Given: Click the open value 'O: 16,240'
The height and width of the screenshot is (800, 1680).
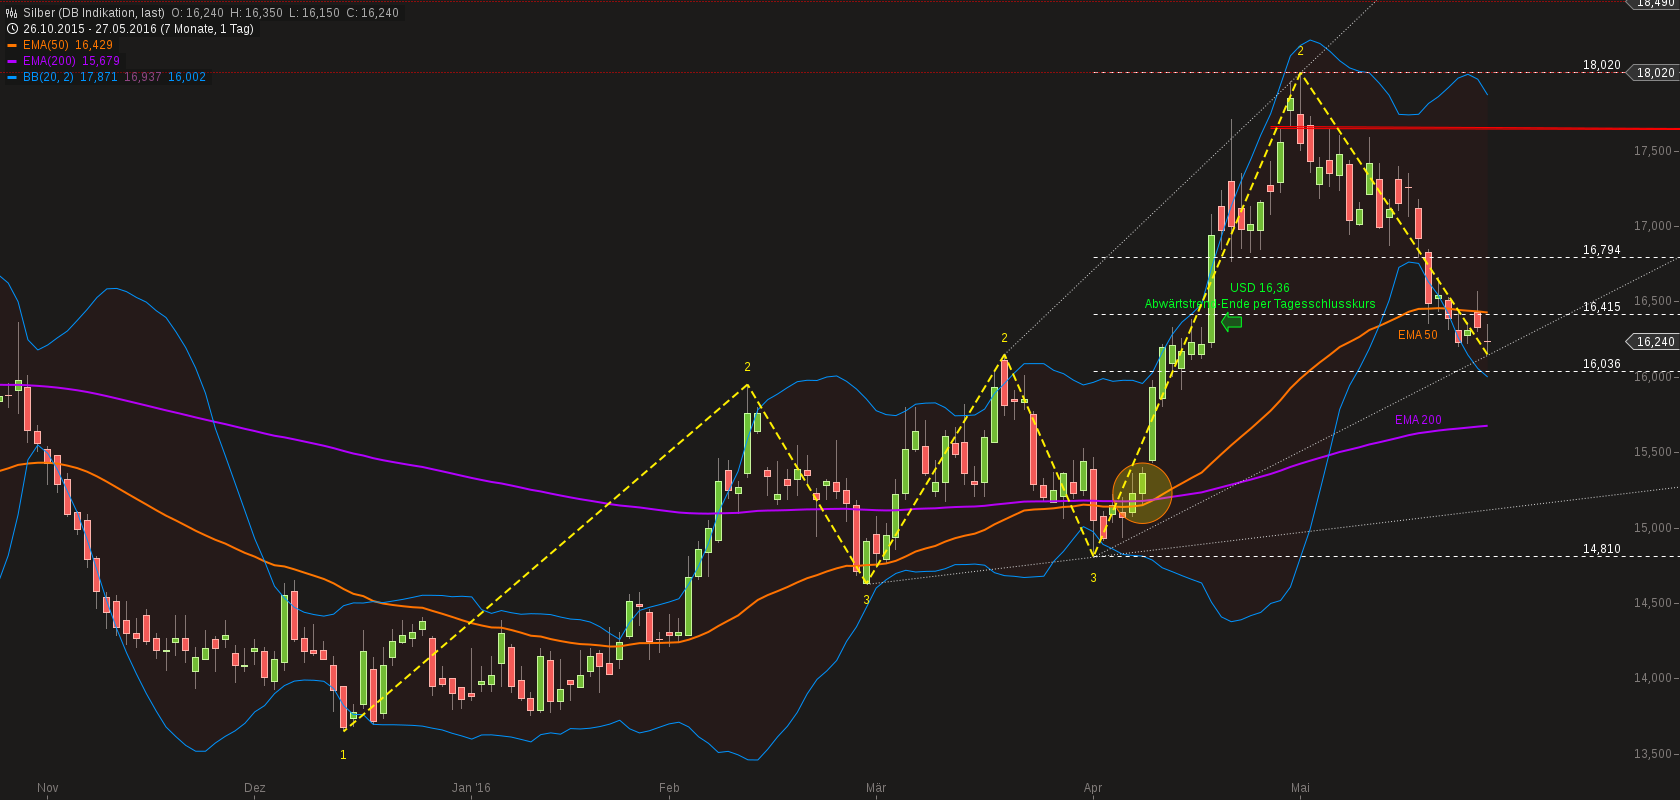Looking at the screenshot, I should pos(200,13).
